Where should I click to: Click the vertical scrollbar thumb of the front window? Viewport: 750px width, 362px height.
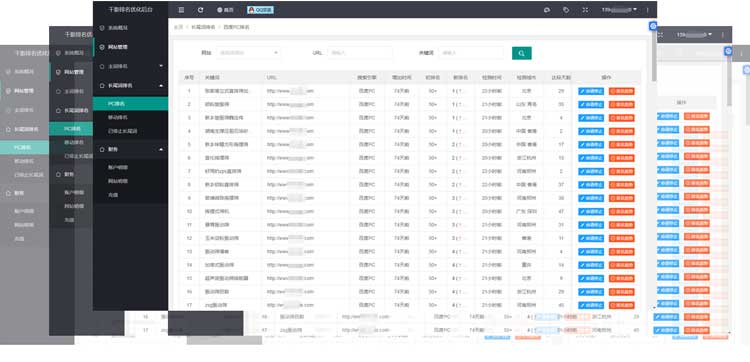[x=654, y=56]
